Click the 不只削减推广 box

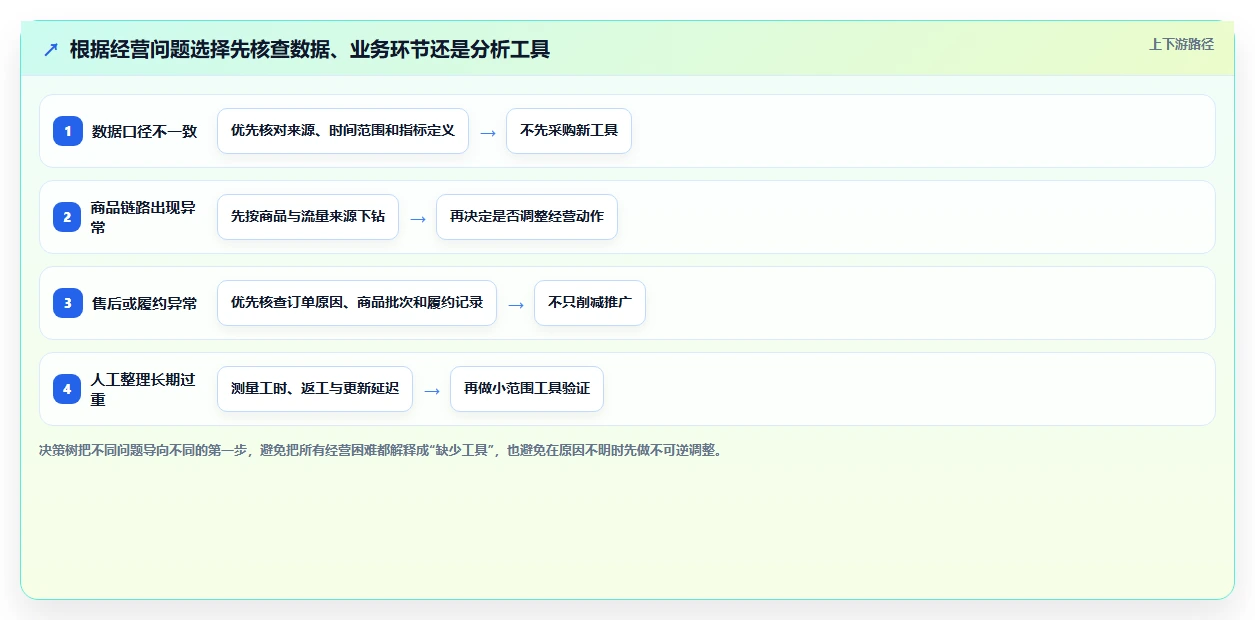tap(590, 303)
